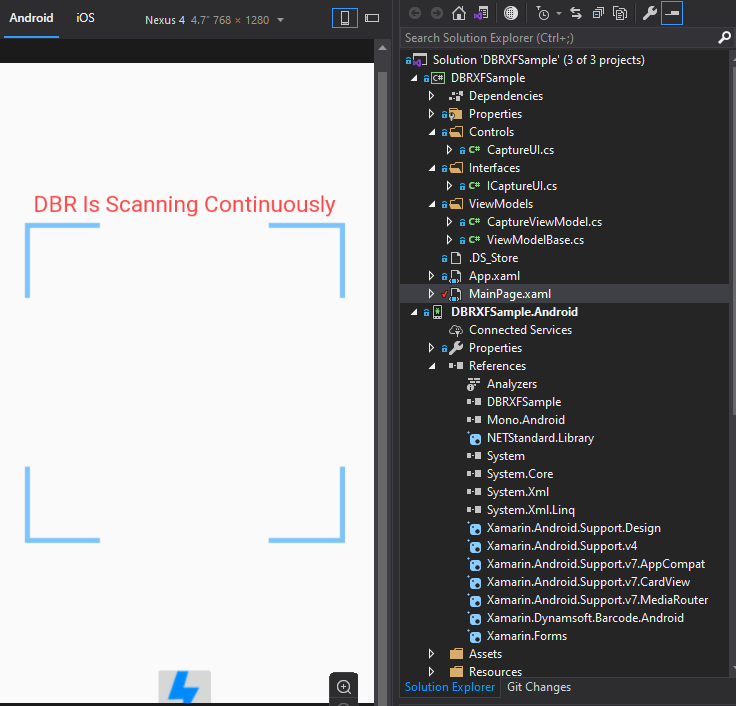Screen dimensions: 736x706
Task: Expand the ICaptureUI.cs file node
Action: tap(449, 186)
